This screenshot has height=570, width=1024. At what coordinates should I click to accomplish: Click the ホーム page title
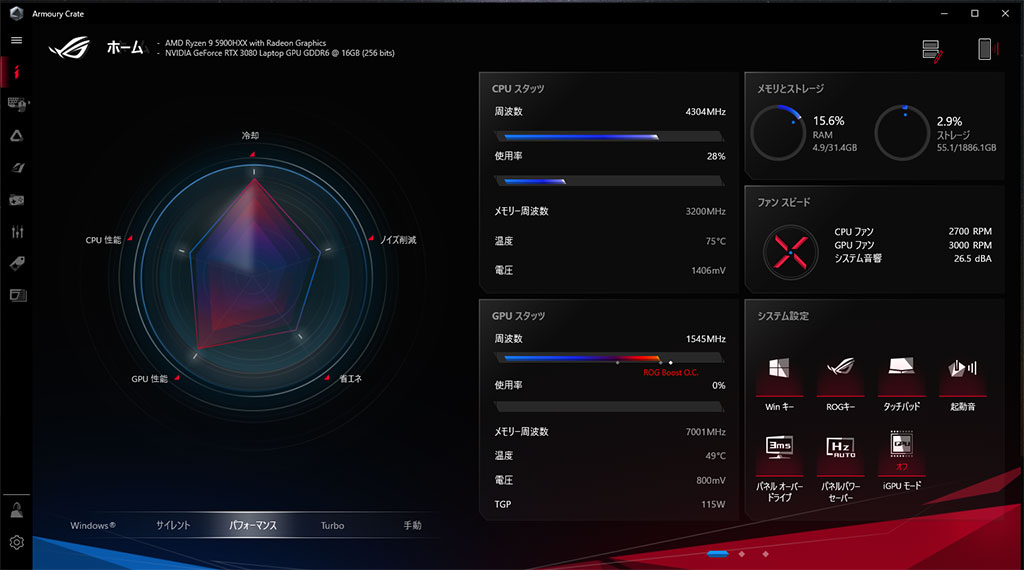click(125, 47)
